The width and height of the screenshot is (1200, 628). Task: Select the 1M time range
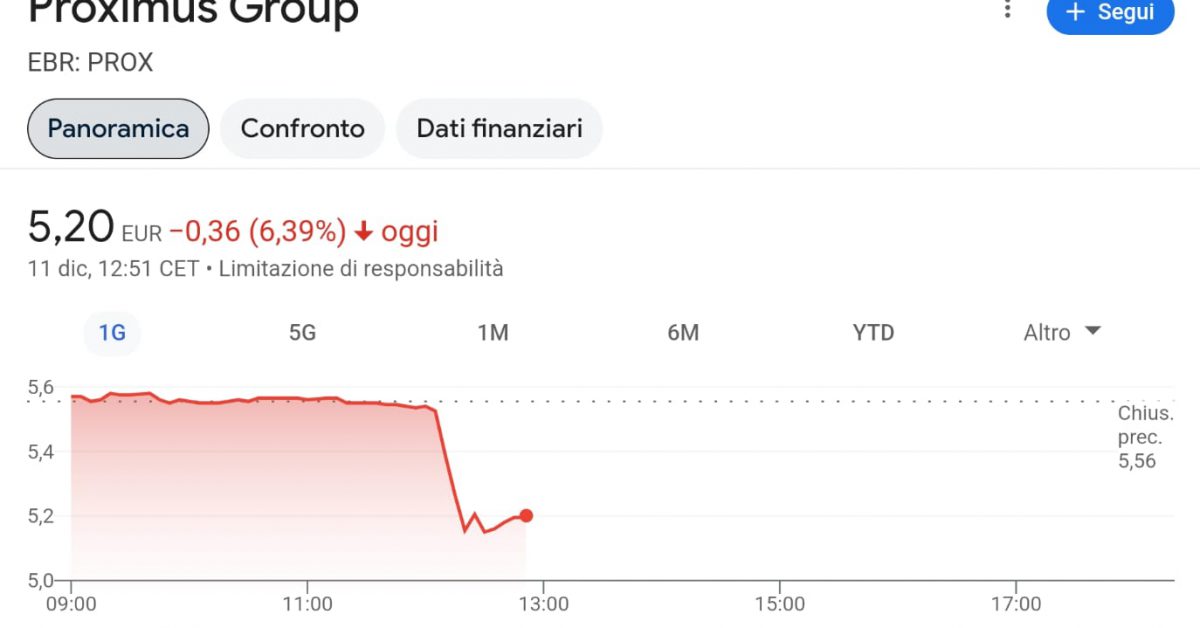coord(493,333)
